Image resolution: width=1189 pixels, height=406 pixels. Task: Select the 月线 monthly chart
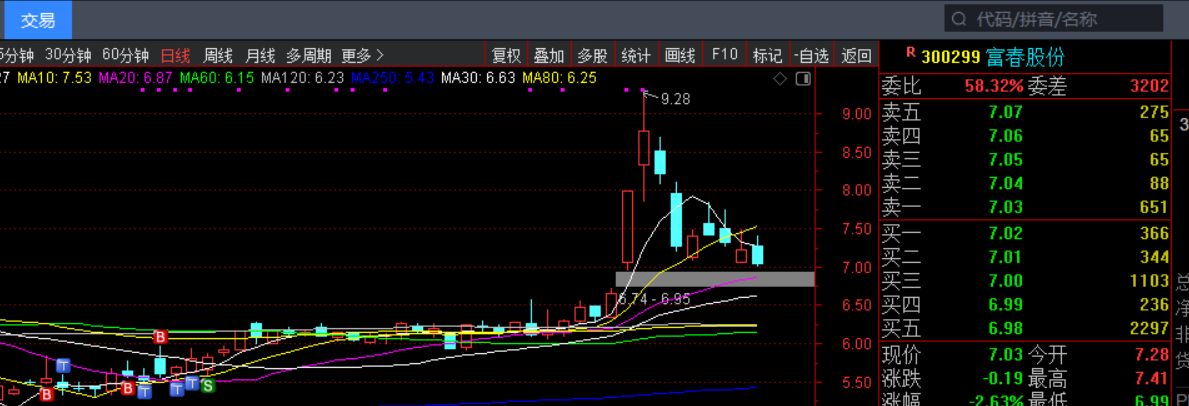(260, 55)
